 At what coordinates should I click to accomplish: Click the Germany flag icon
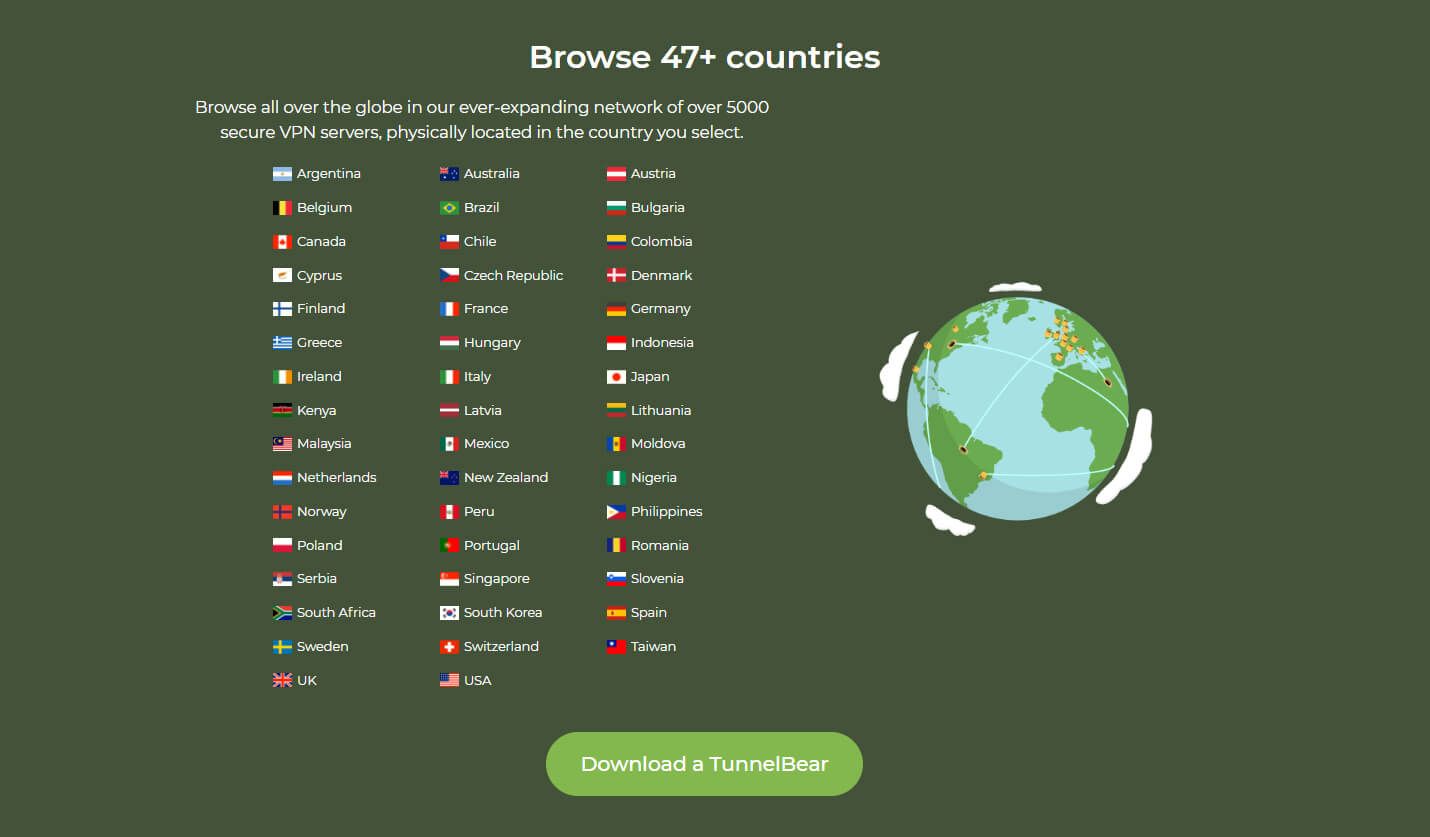(x=616, y=309)
